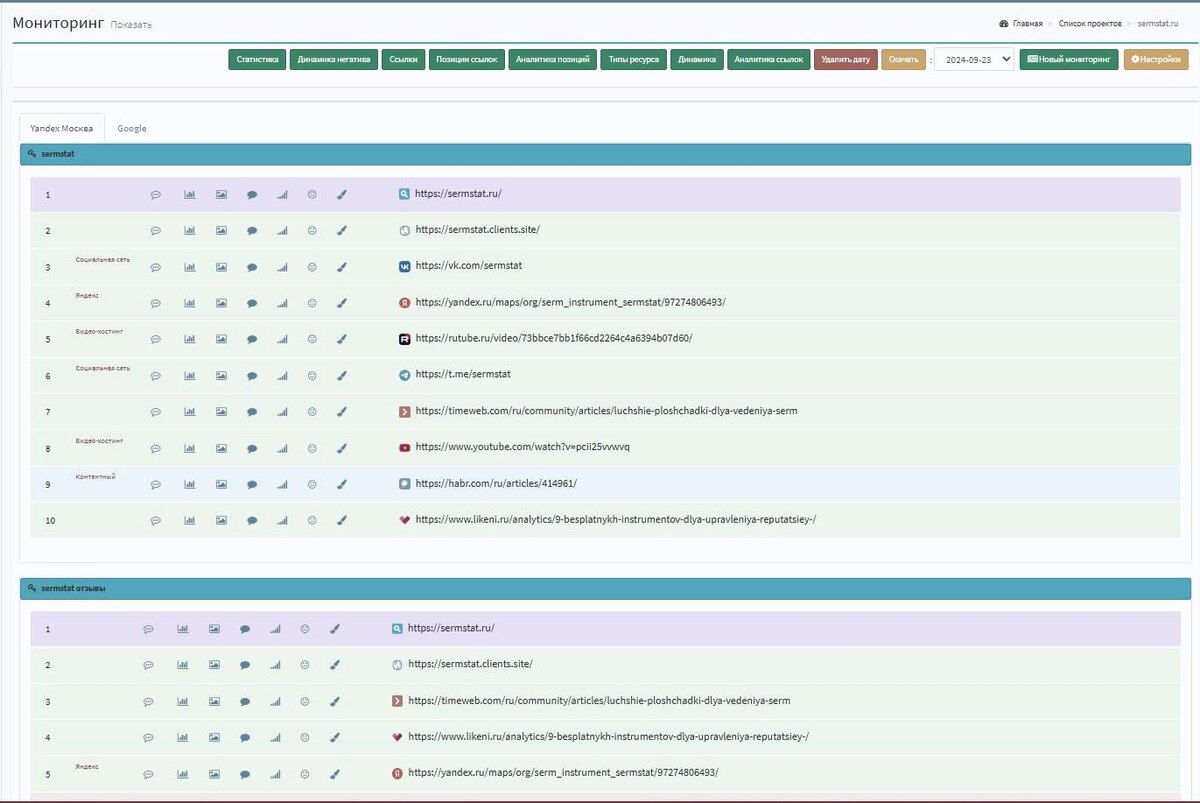Open Динамика негатива report
The image size is (1200, 803).
(x=334, y=60)
